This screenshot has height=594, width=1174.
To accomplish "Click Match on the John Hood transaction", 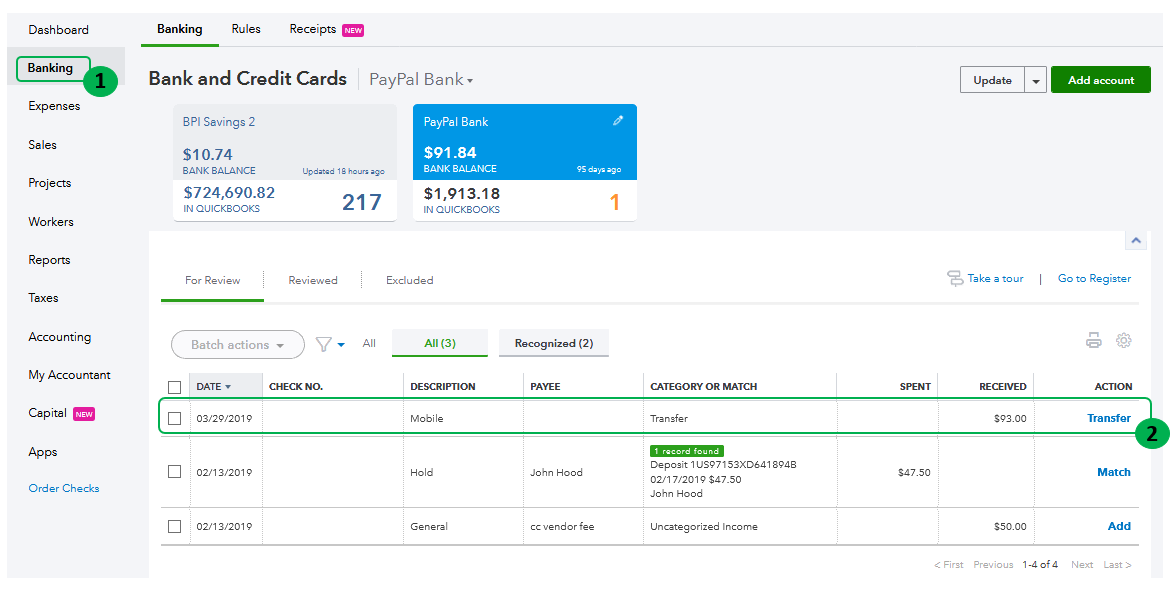I will [x=1113, y=471].
